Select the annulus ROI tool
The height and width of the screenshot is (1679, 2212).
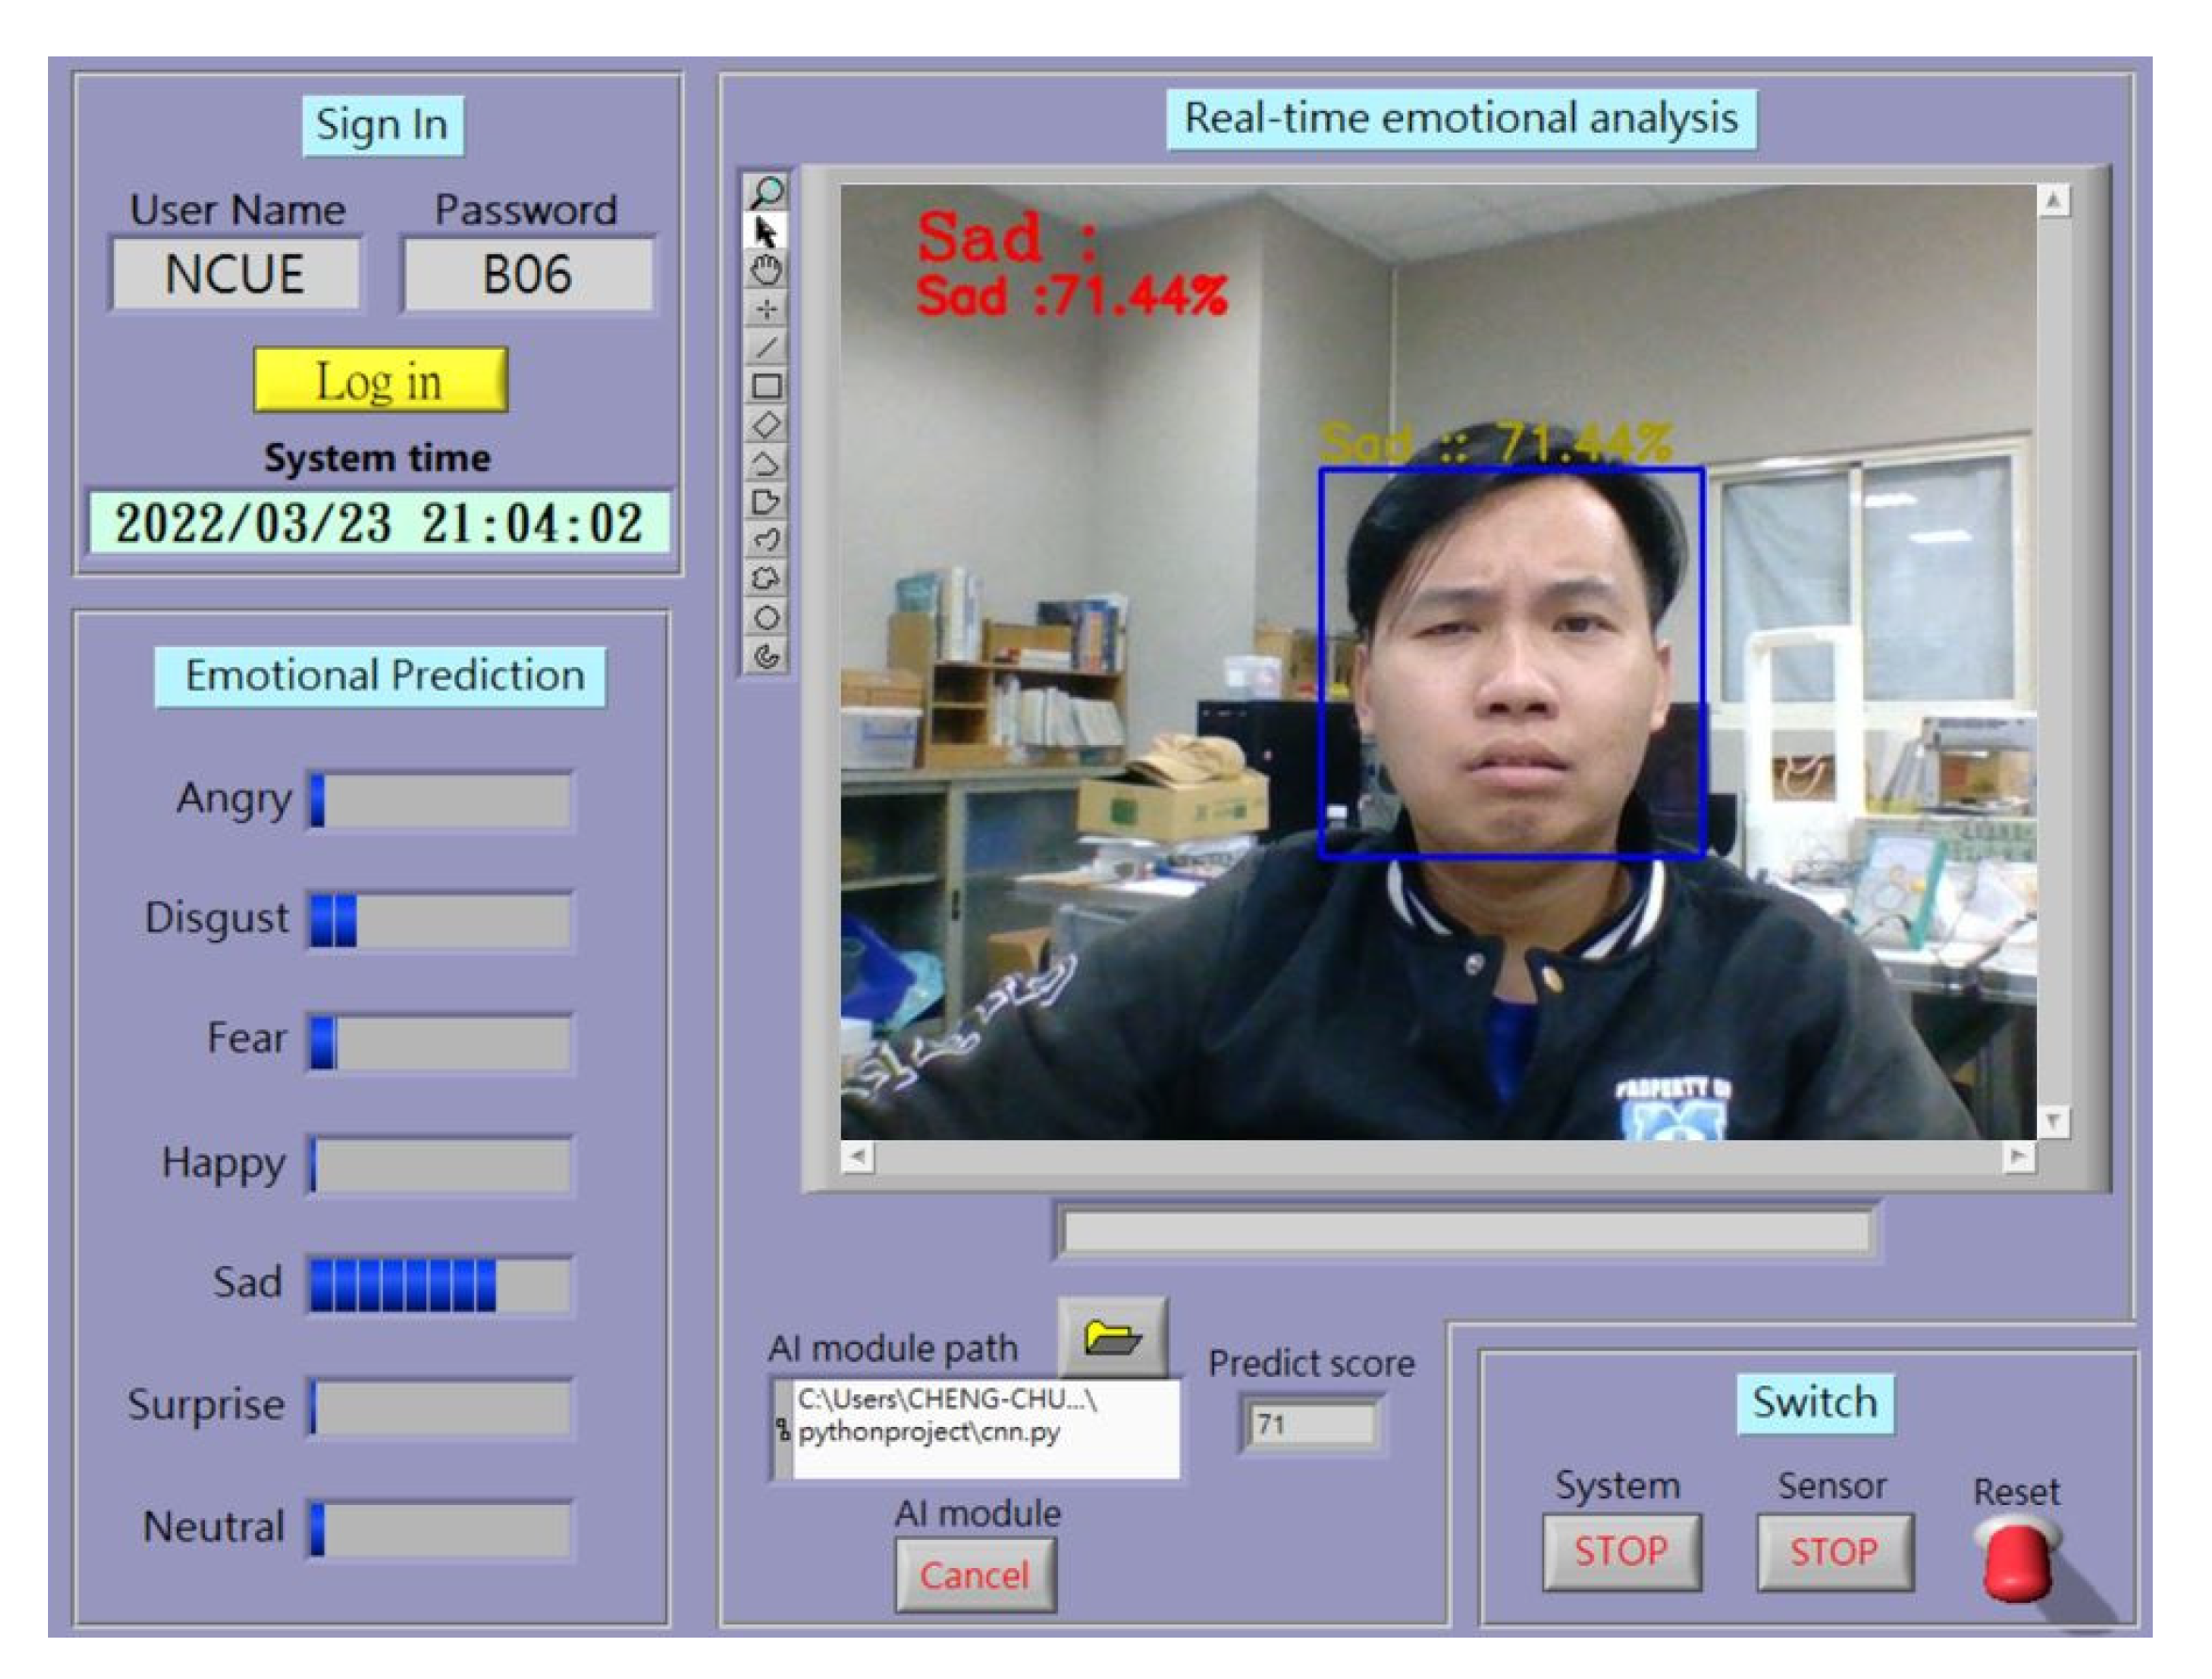pyautogui.click(x=767, y=657)
